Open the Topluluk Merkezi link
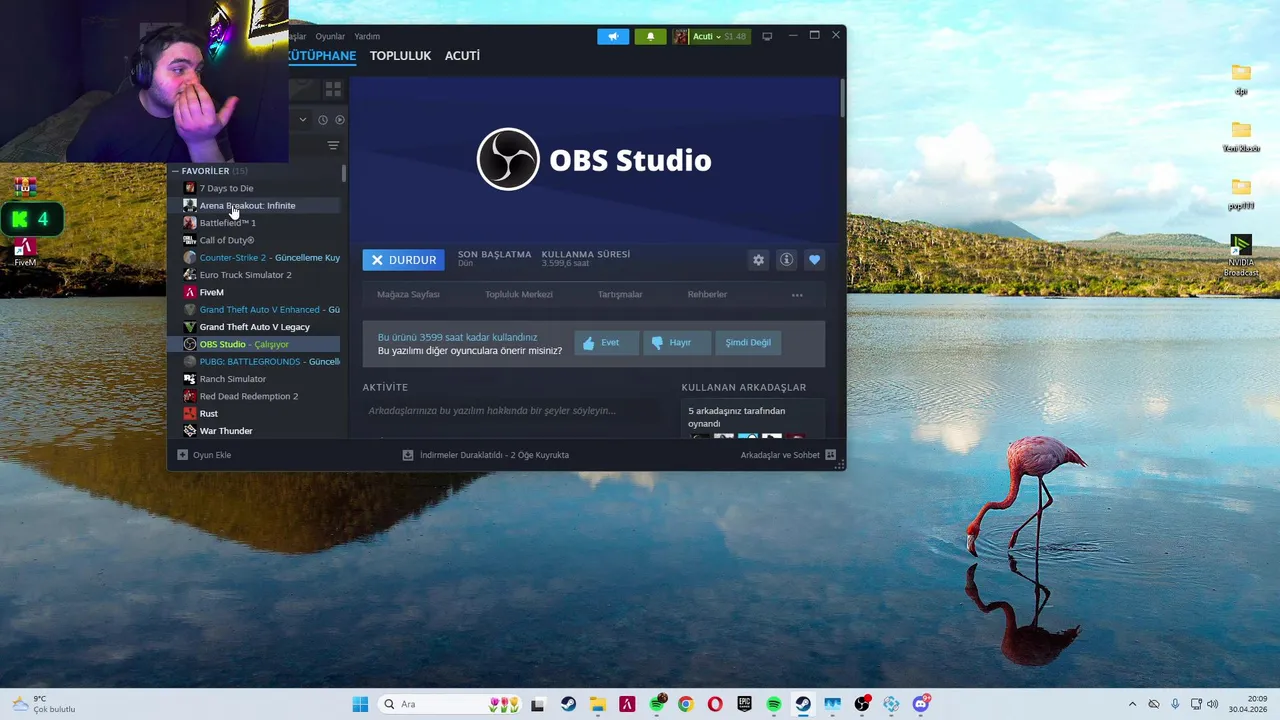Image resolution: width=1280 pixels, height=720 pixels. click(519, 295)
